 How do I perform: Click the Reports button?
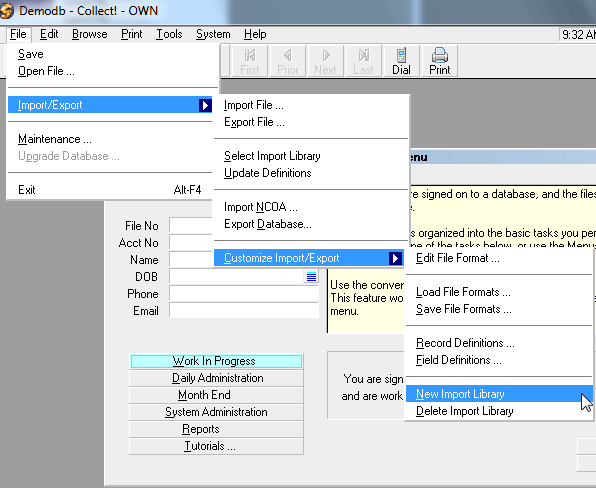(x=216, y=429)
